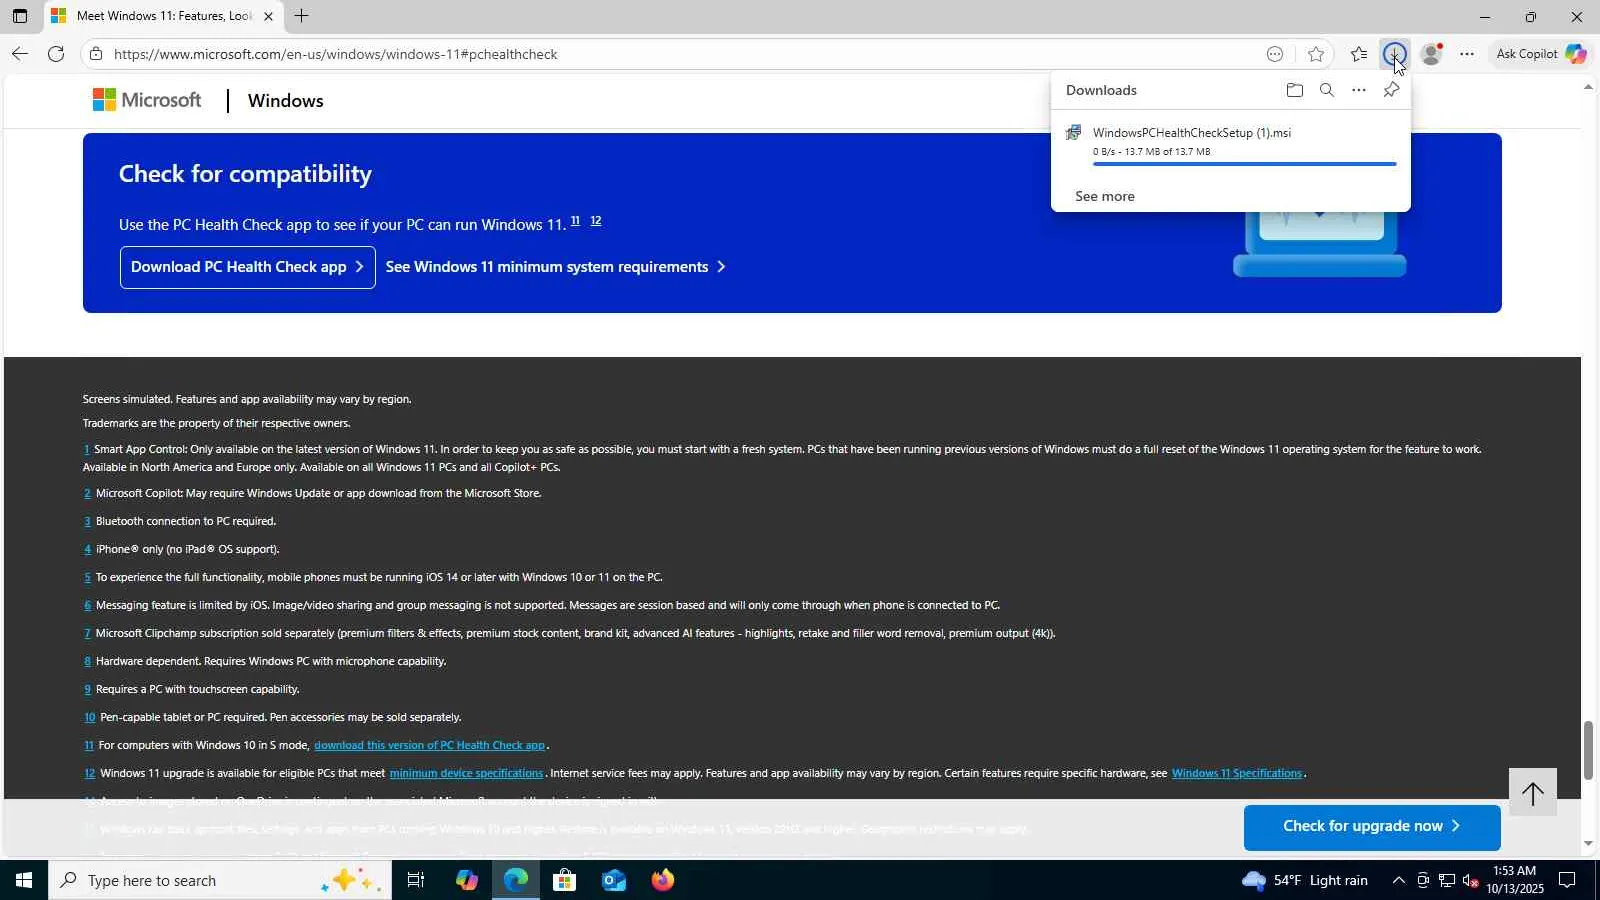
Task: Click the taskbar search box
Action: click(x=220, y=880)
